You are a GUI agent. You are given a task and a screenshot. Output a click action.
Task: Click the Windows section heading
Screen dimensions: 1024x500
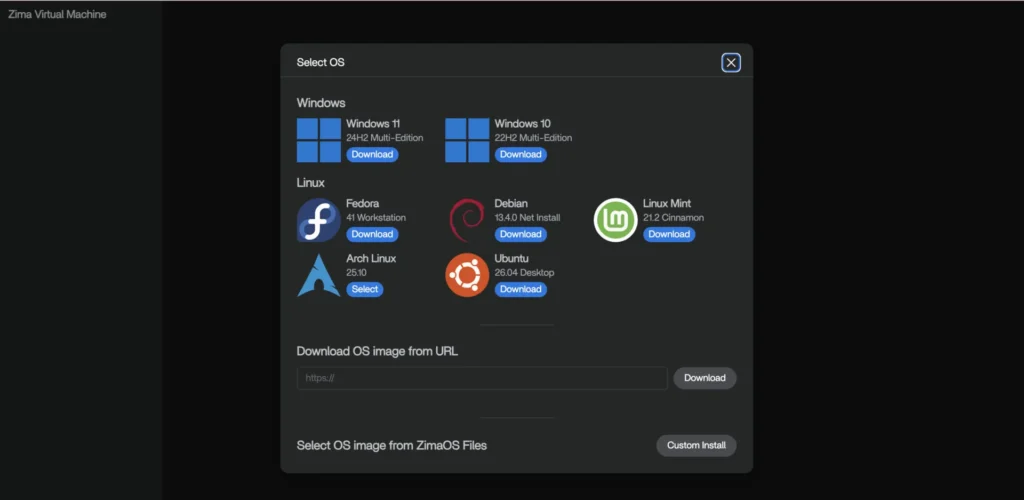(x=321, y=103)
